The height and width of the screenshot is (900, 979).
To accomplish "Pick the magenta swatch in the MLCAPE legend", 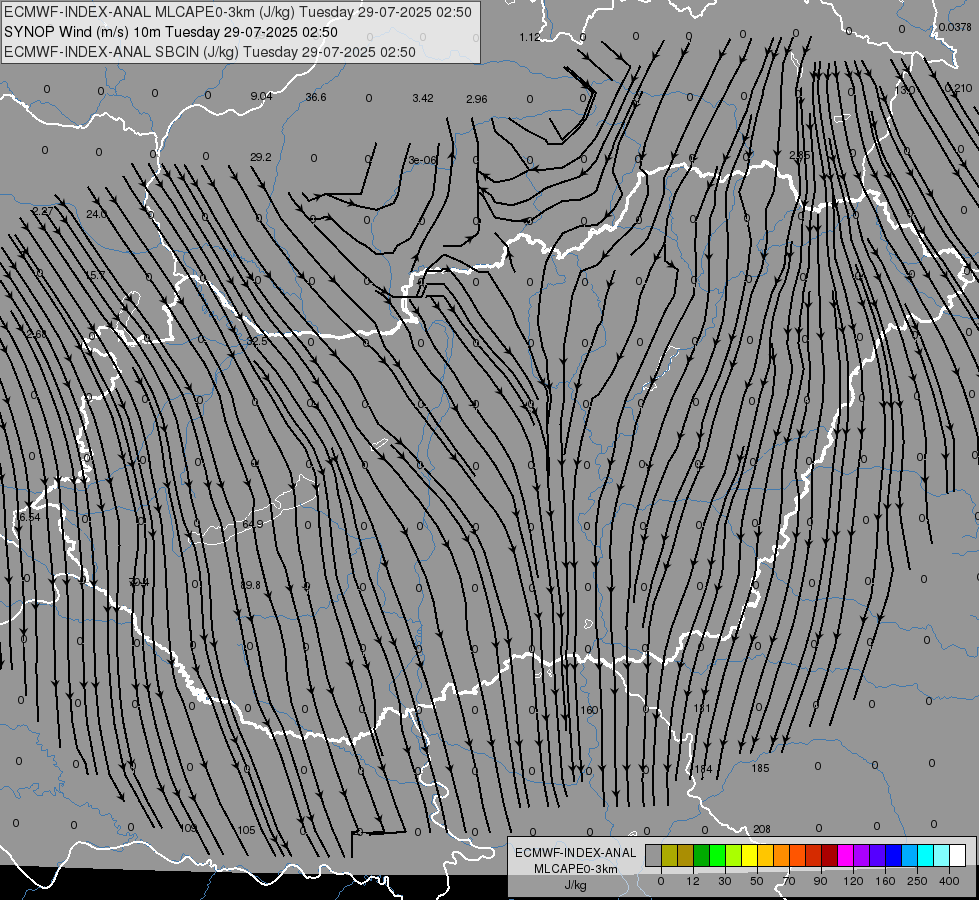I will (x=846, y=855).
